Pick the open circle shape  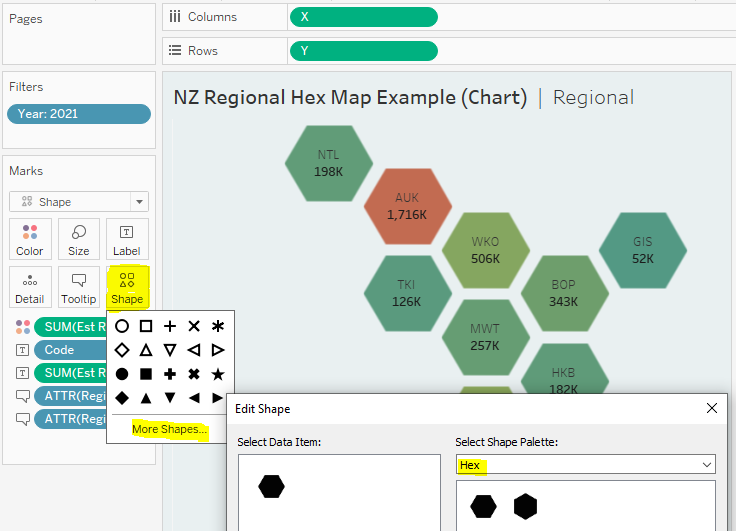click(x=122, y=326)
